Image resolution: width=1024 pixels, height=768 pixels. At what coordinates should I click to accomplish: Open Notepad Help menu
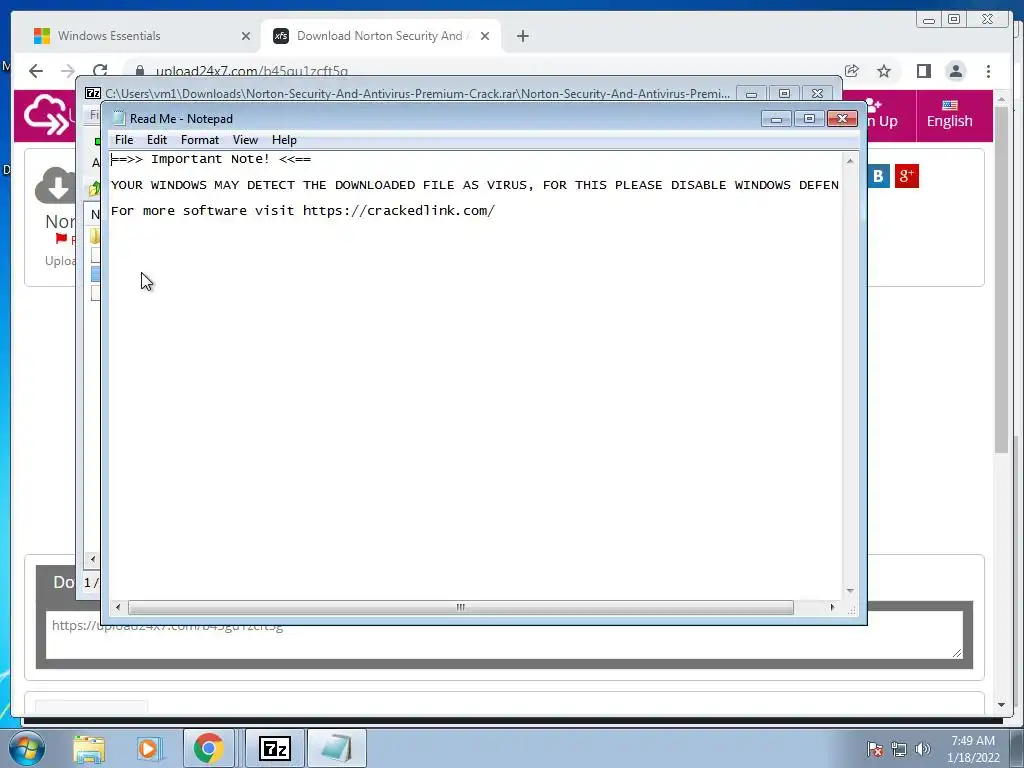pyautogui.click(x=284, y=140)
